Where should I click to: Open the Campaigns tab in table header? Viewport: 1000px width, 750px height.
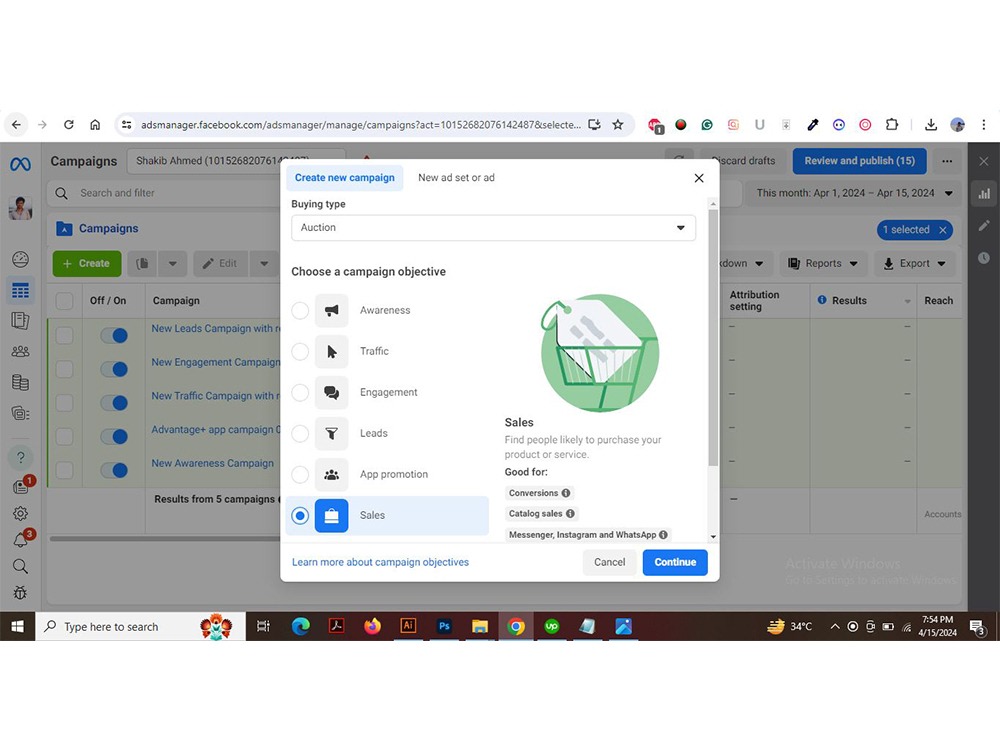[x=98, y=228]
